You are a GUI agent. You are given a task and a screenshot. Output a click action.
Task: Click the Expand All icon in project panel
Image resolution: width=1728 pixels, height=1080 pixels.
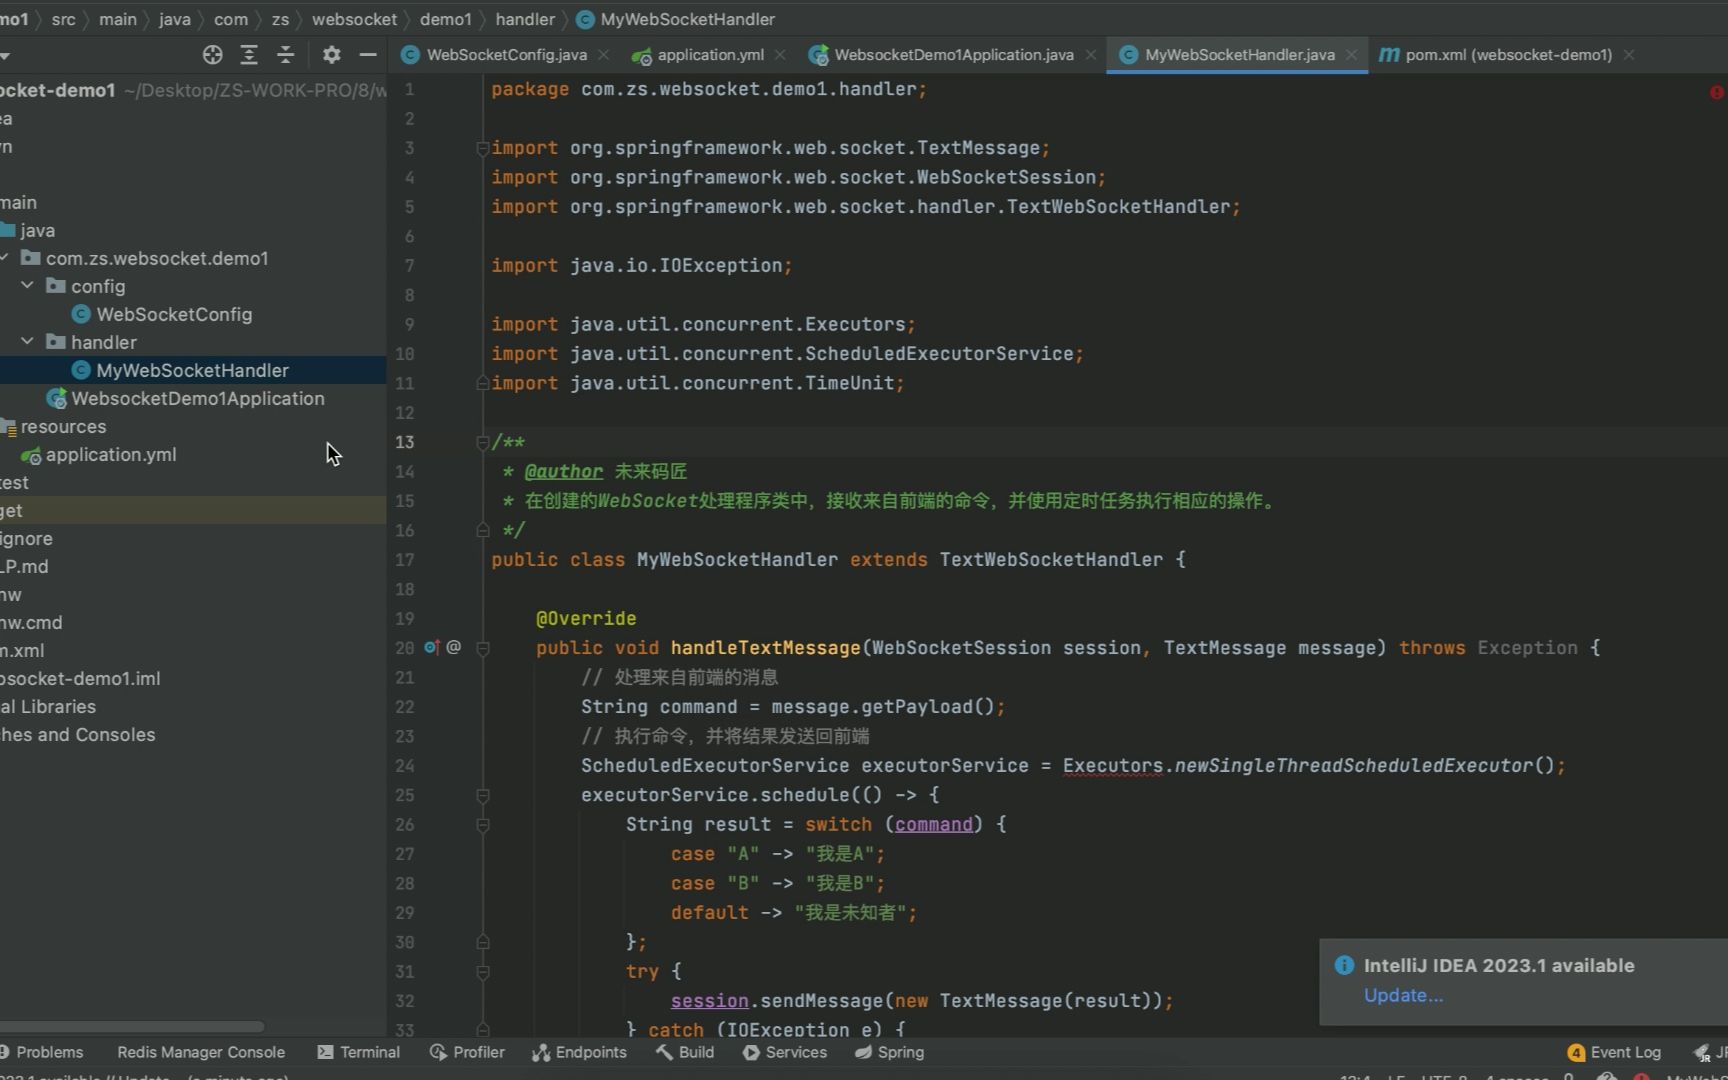(249, 55)
